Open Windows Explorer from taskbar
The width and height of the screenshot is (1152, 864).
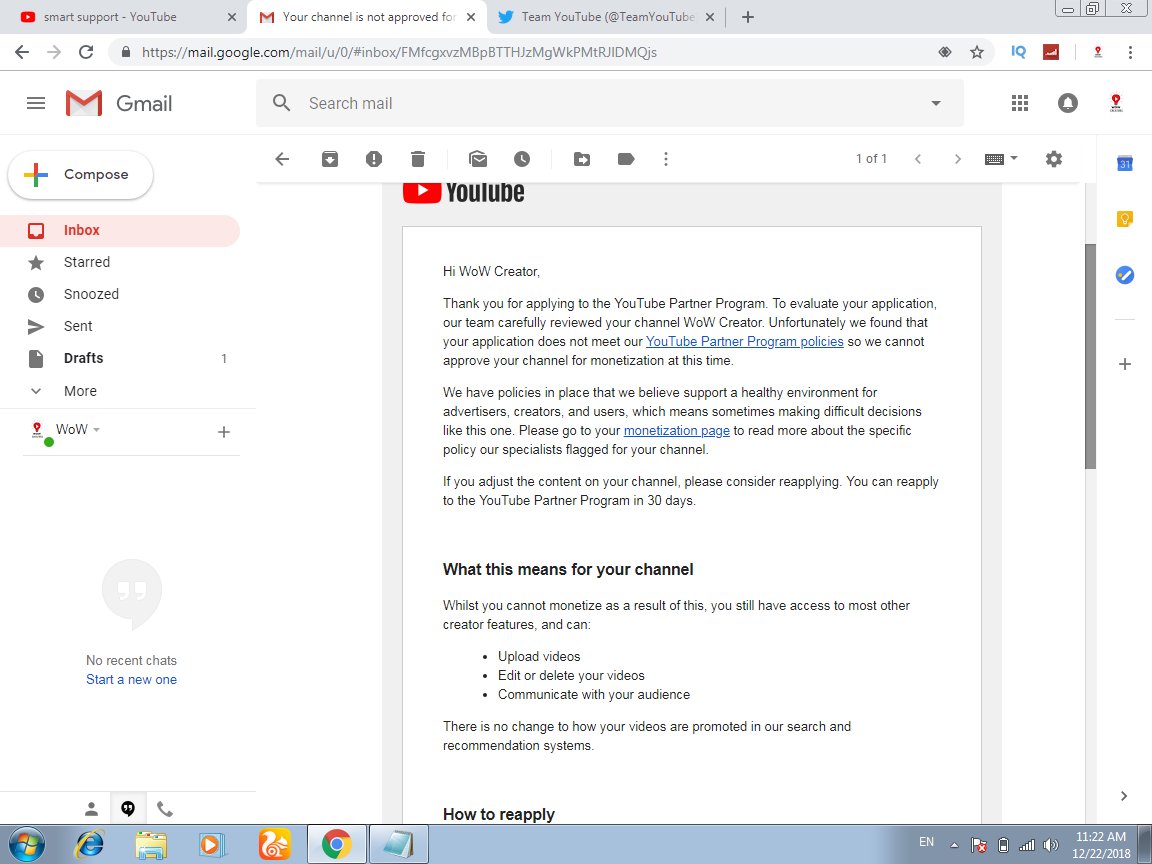click(151, 845)
